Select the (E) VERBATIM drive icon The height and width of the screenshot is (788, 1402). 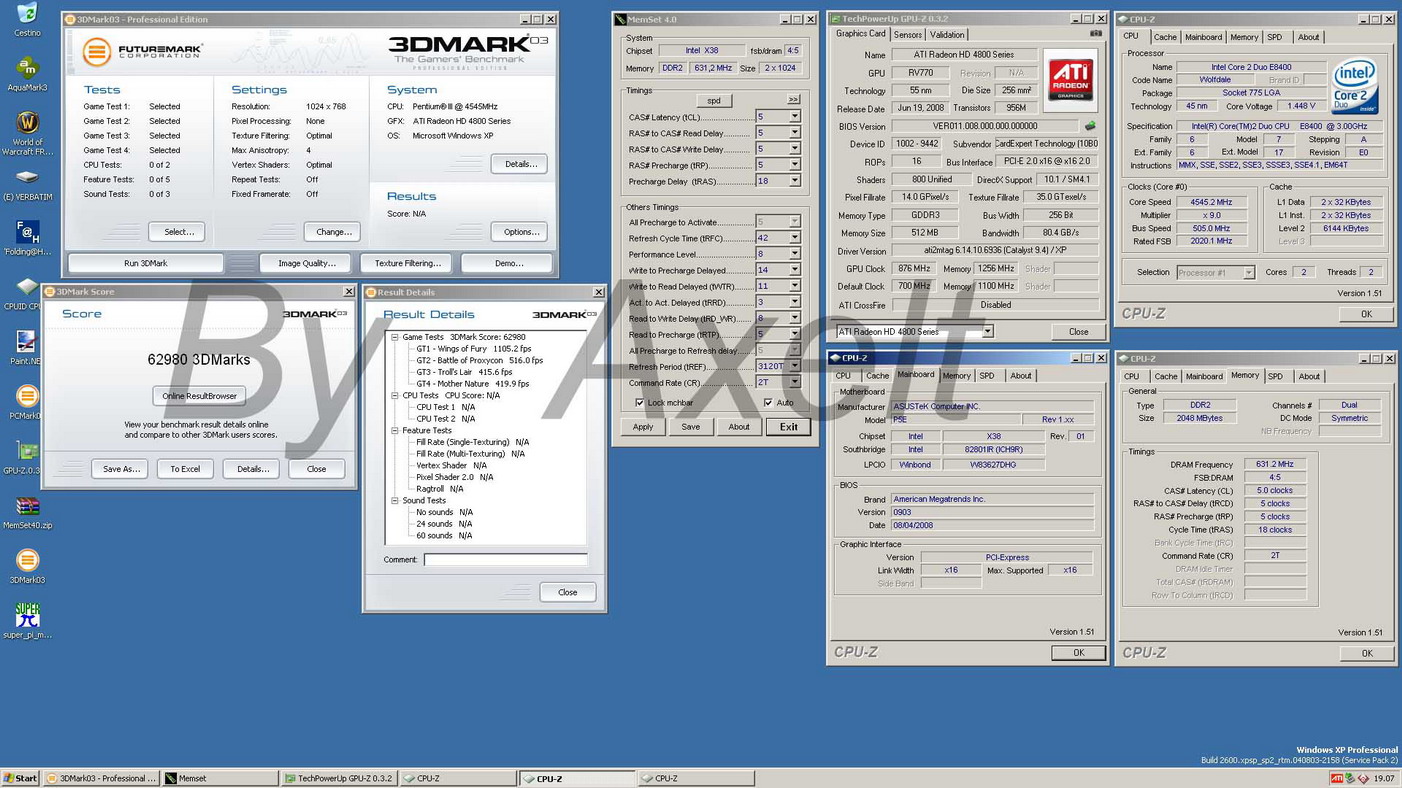click(x=27, y=184)
